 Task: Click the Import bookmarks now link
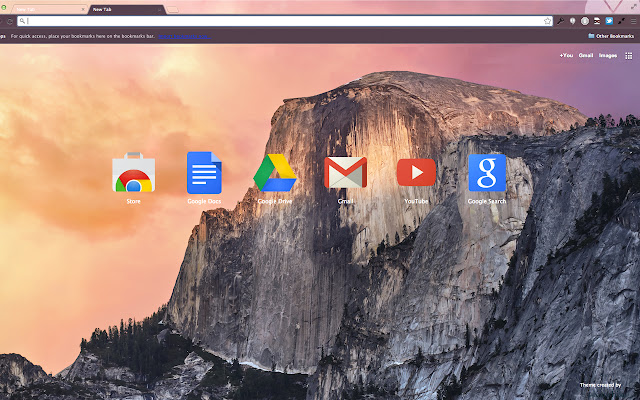pos(184,36)
